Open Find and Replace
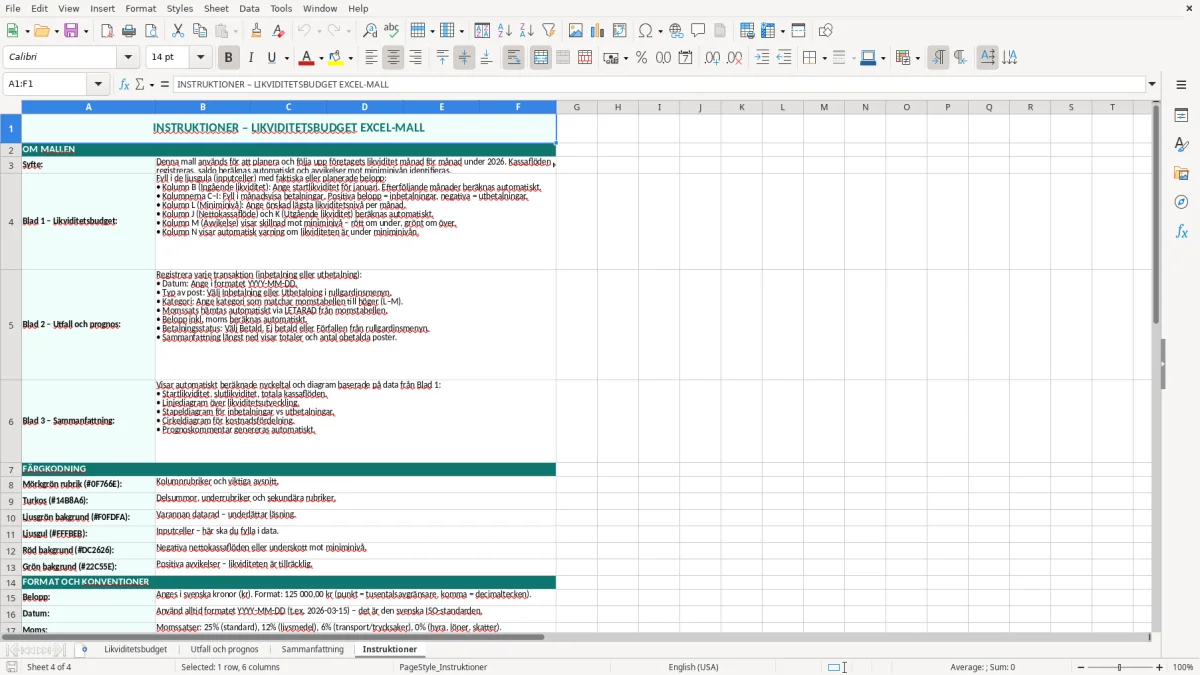This screenshot has width=1200, height=675. pos(369,31)
